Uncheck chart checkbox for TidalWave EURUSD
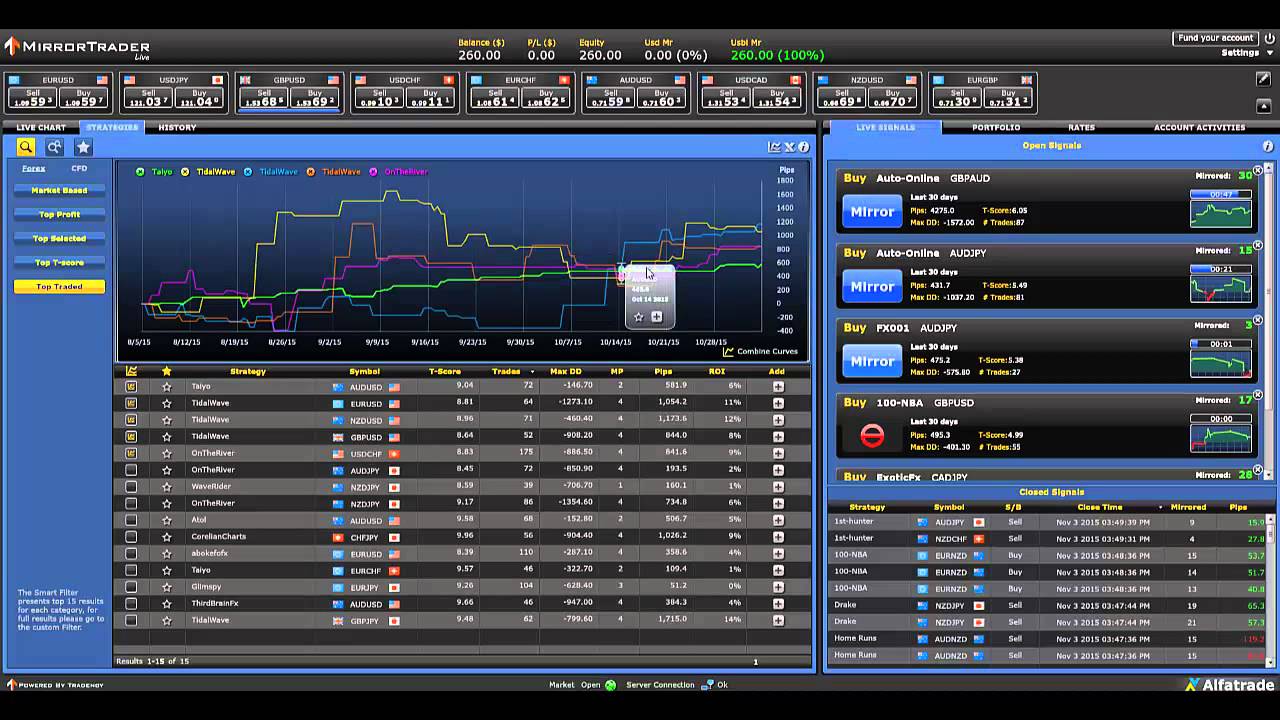Viewport: 1280px width, 720px height. click(x=131, y=403)
